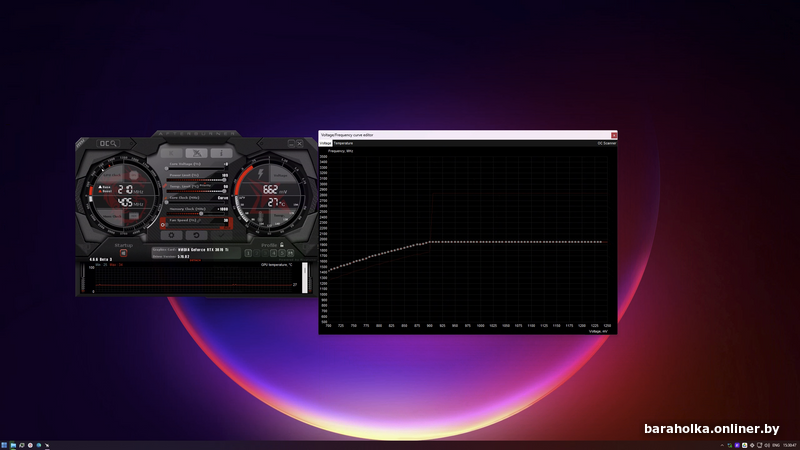This screenshot has height=450, width=800.
Task: Detach the monitoring graph
Action: click(195, 260)
